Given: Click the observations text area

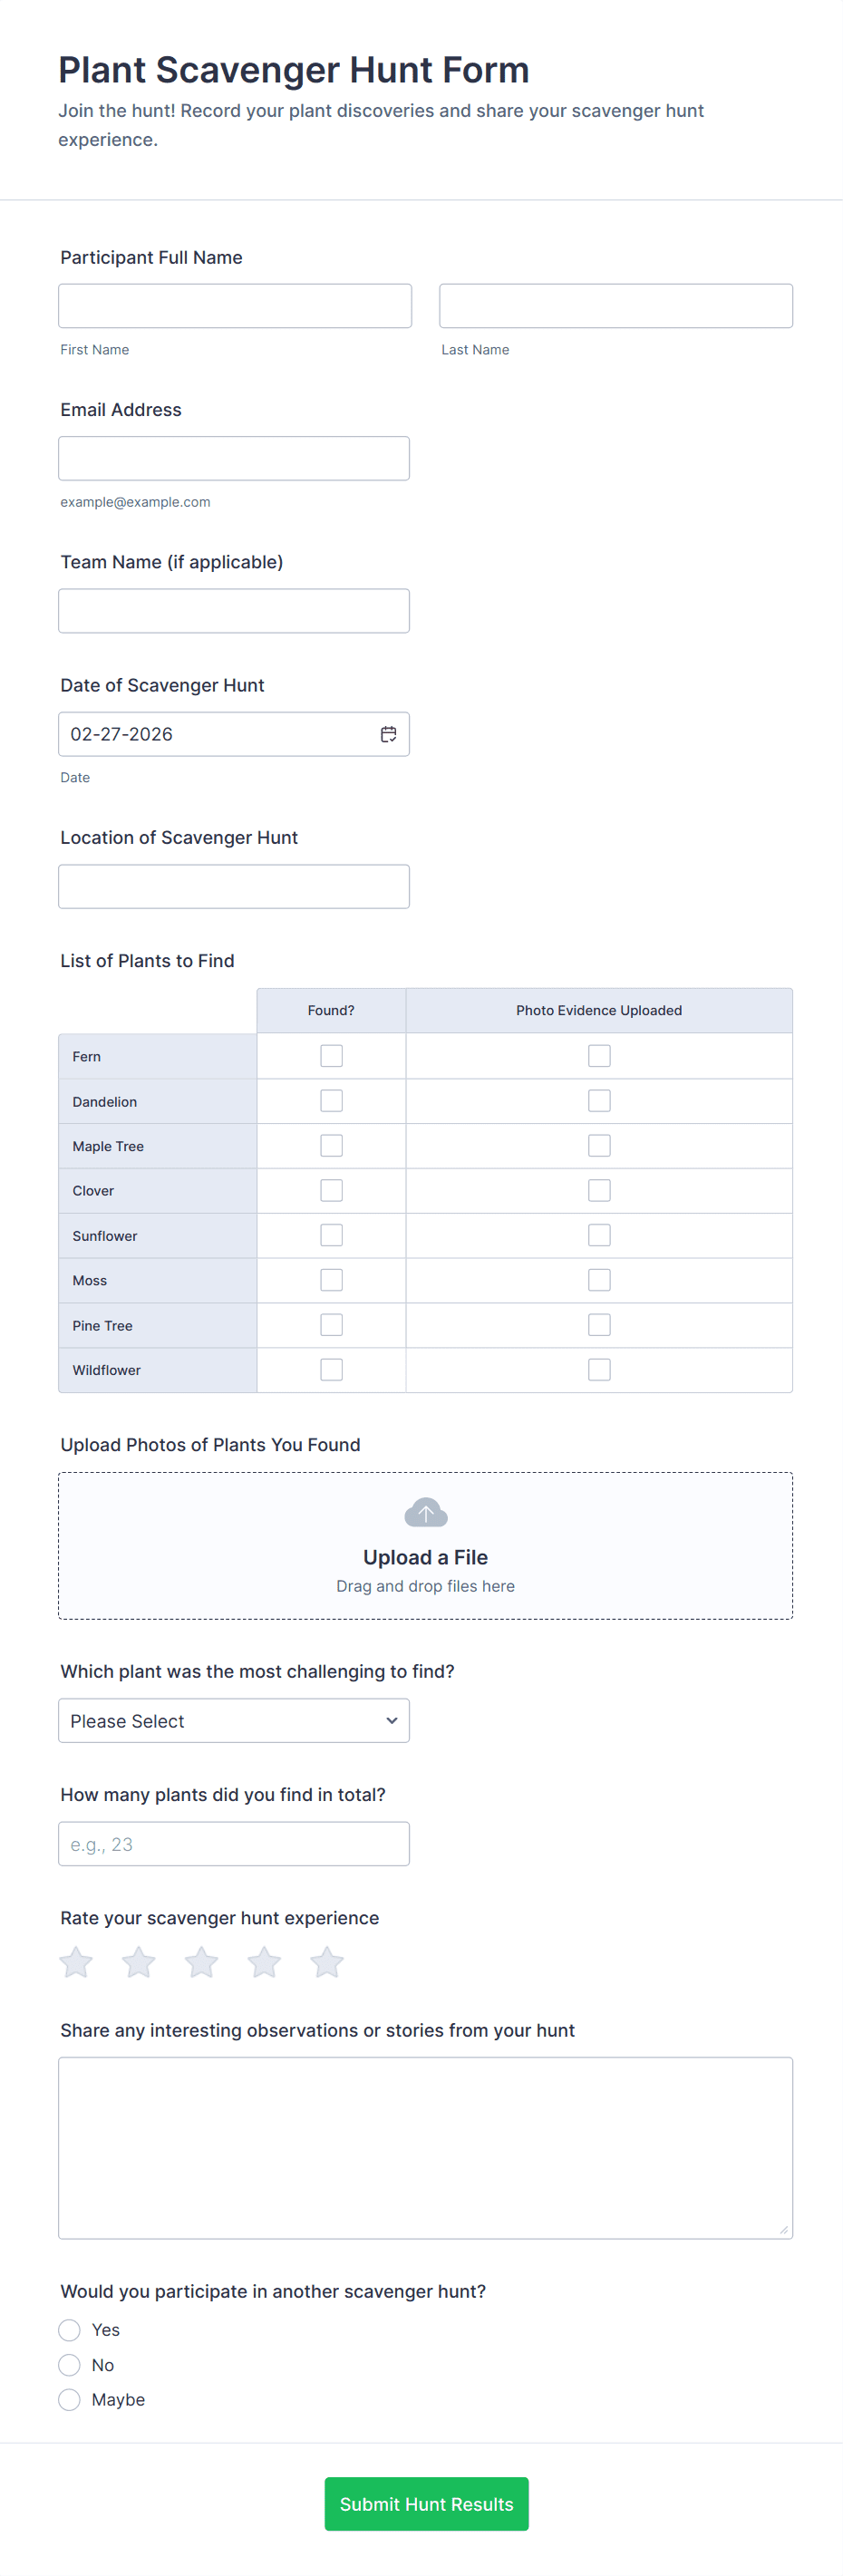Looking at the screenshot, I should (426, 2147).
